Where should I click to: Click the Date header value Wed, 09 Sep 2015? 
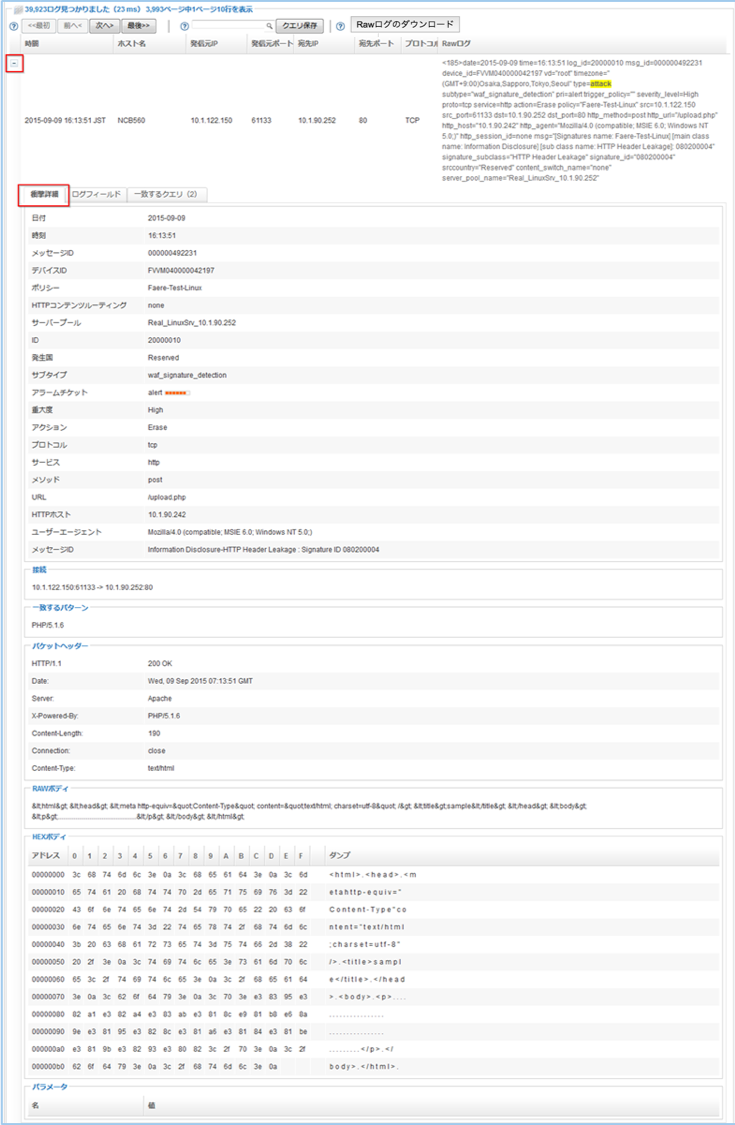(x=200, y=681)
